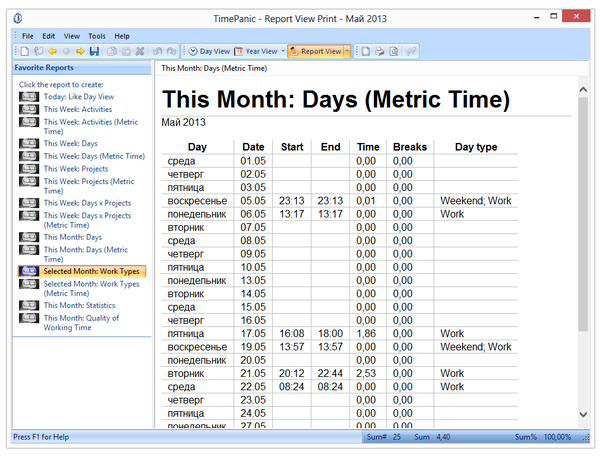
Task: Click report icon beside This Month: Statistics
Action: pos(29,305)
